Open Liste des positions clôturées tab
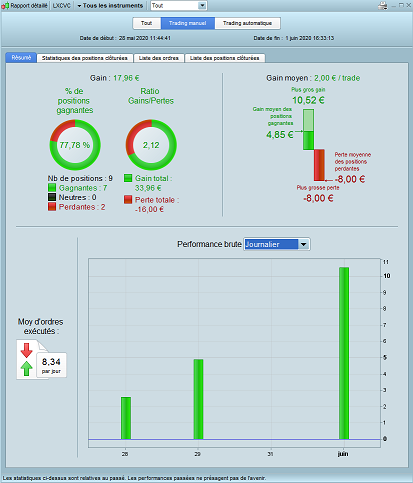The height and width of the screenshot is (483, 413). tap(225, 58)
